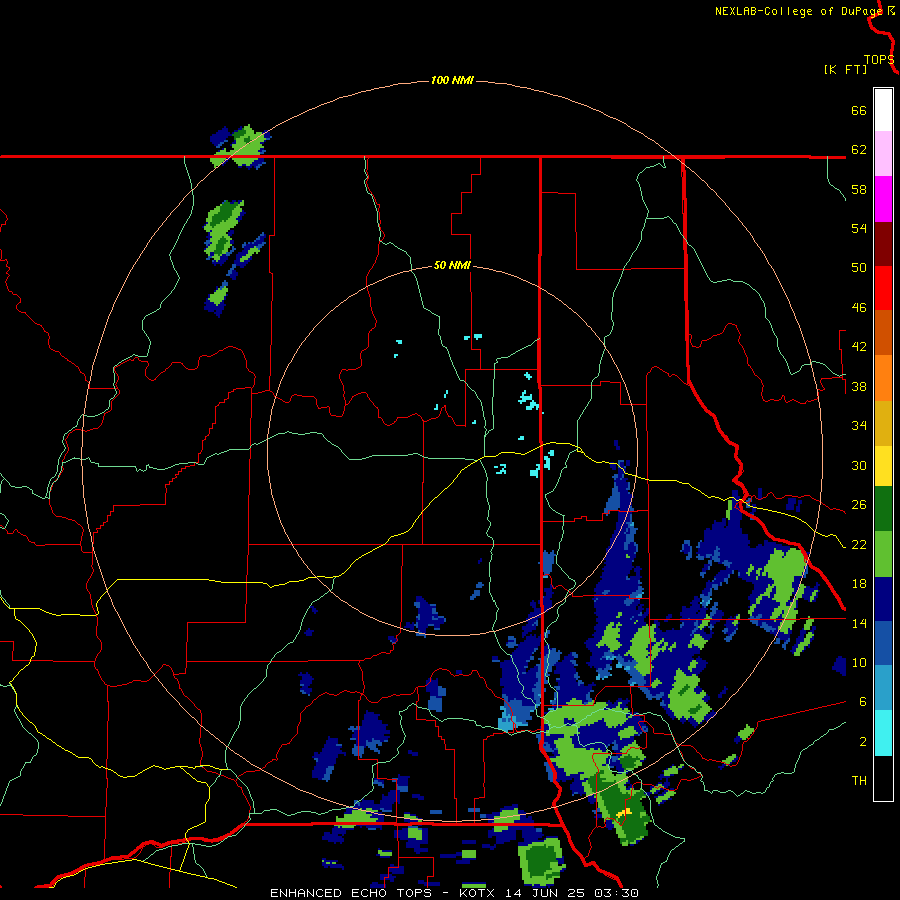Click the 18 legend value
The width and height of the screenshot is (900, 900).
pos(859,584)
